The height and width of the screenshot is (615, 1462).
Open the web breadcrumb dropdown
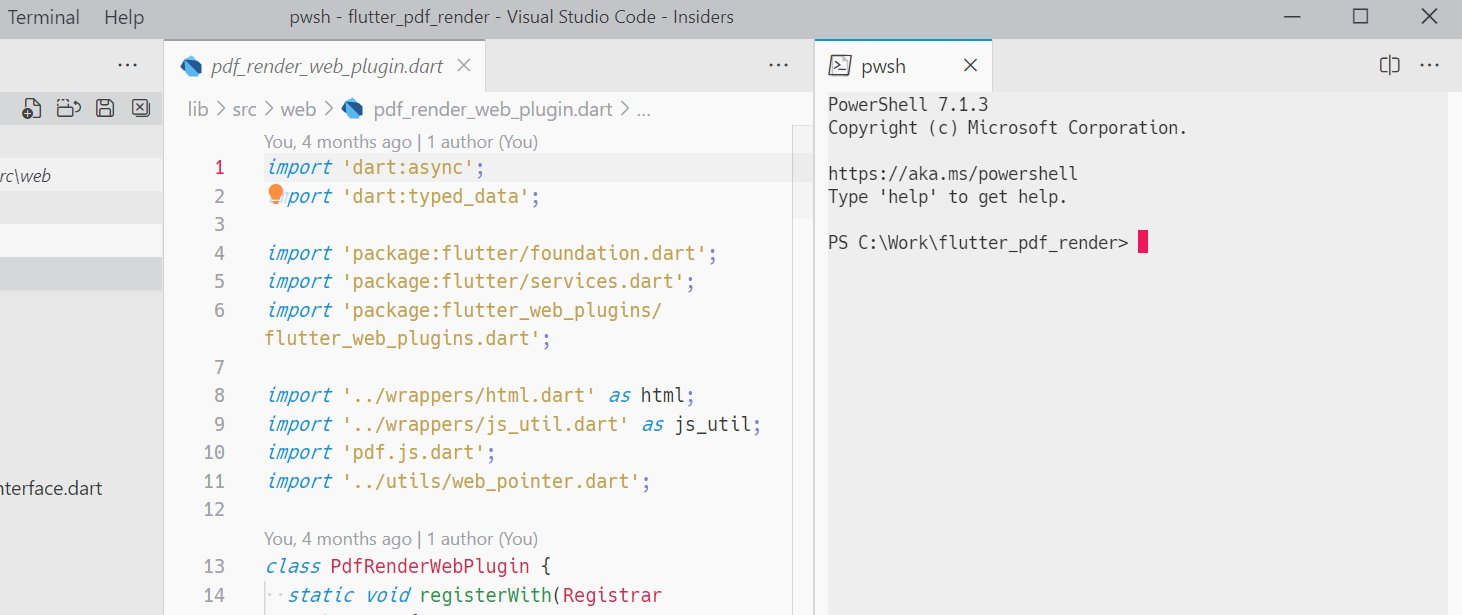point(298,108)
